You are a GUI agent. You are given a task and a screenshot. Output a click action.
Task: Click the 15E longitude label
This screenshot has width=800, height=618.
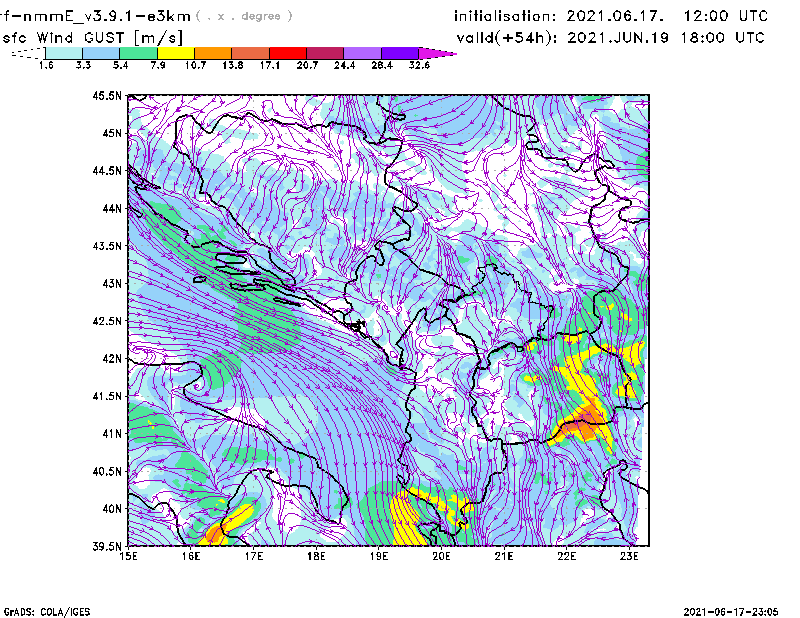(x=128, y=556)
